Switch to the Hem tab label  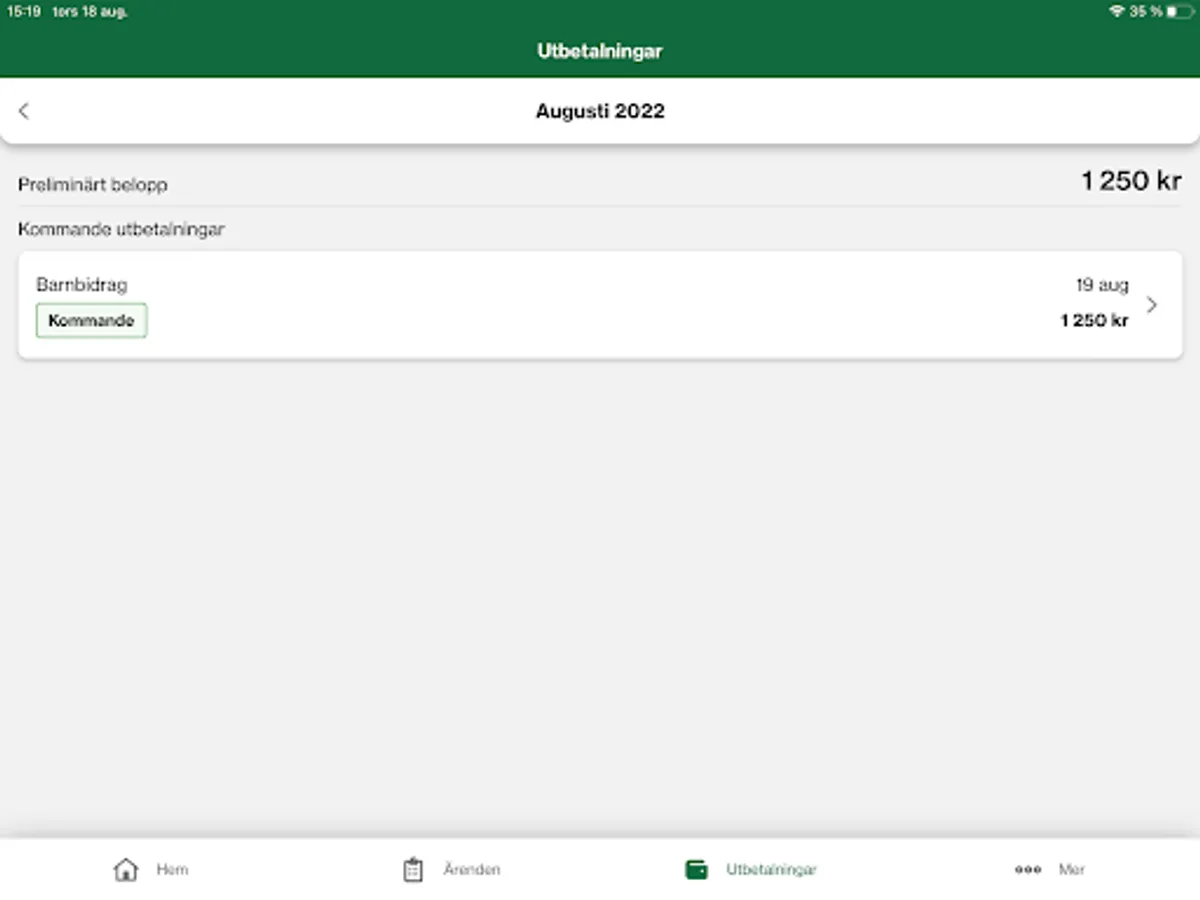coord(172,869)
